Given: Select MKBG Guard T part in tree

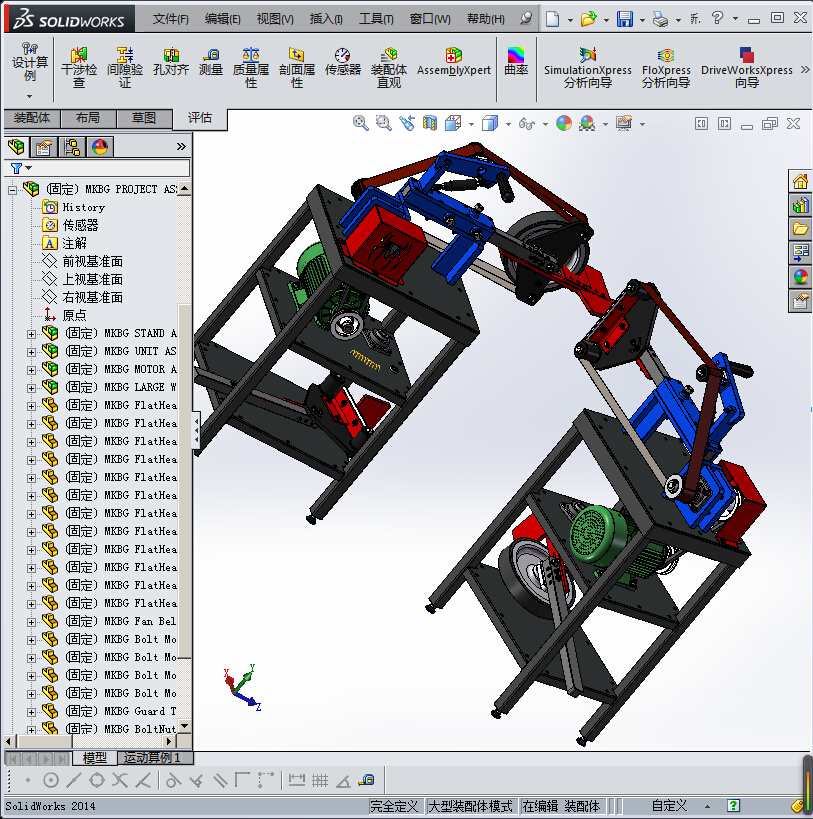Looking at the screenshot, I should [109, 711].
